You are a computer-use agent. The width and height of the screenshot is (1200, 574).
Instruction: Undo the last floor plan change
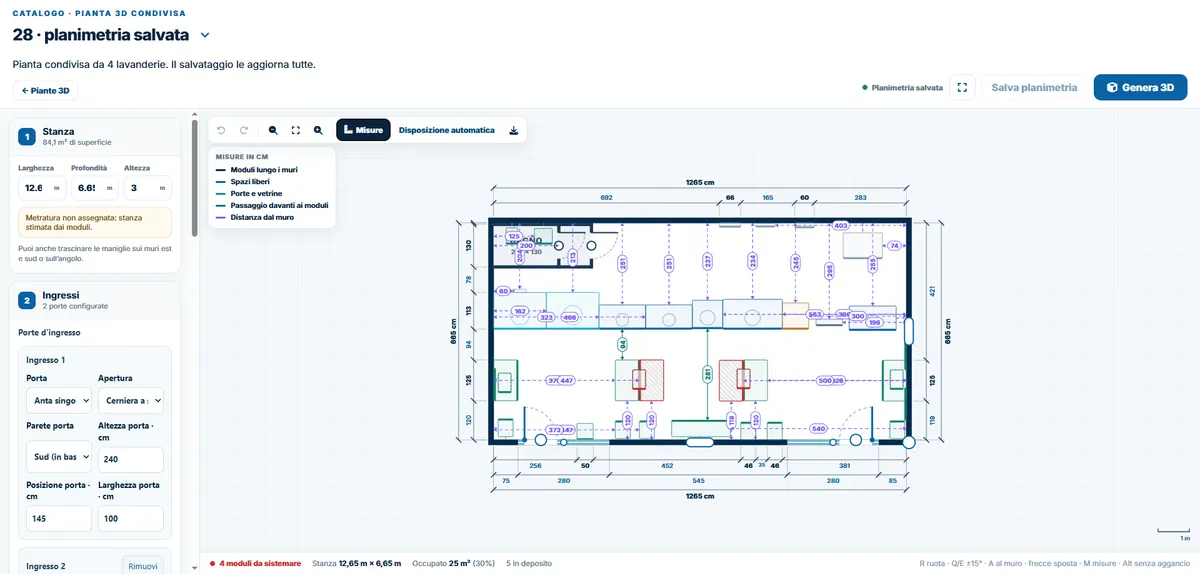[x=221, y=130]
